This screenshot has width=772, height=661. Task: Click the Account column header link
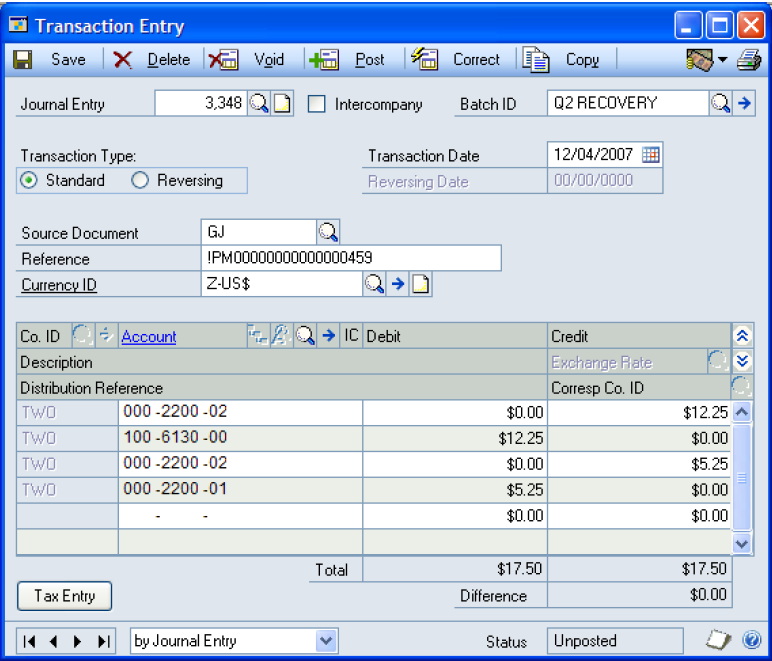coord(148,337)
